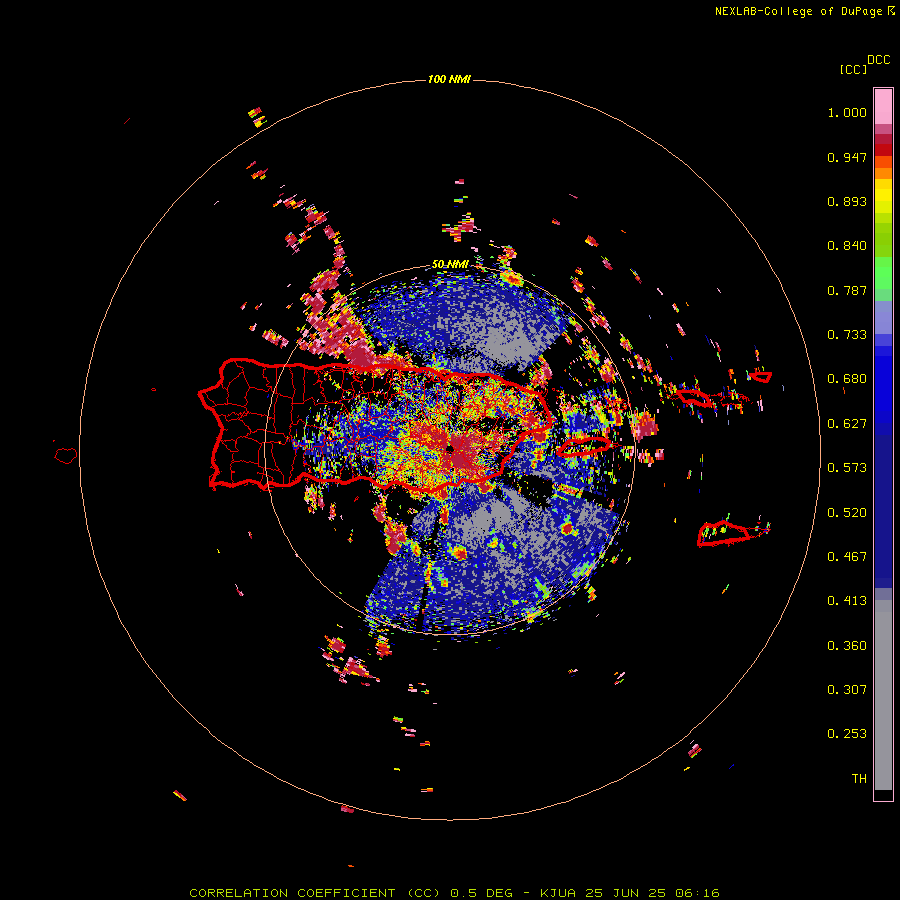Select the 0.573 scale value
This screenshot has width=900, height=900.
[x=847, y=468]
